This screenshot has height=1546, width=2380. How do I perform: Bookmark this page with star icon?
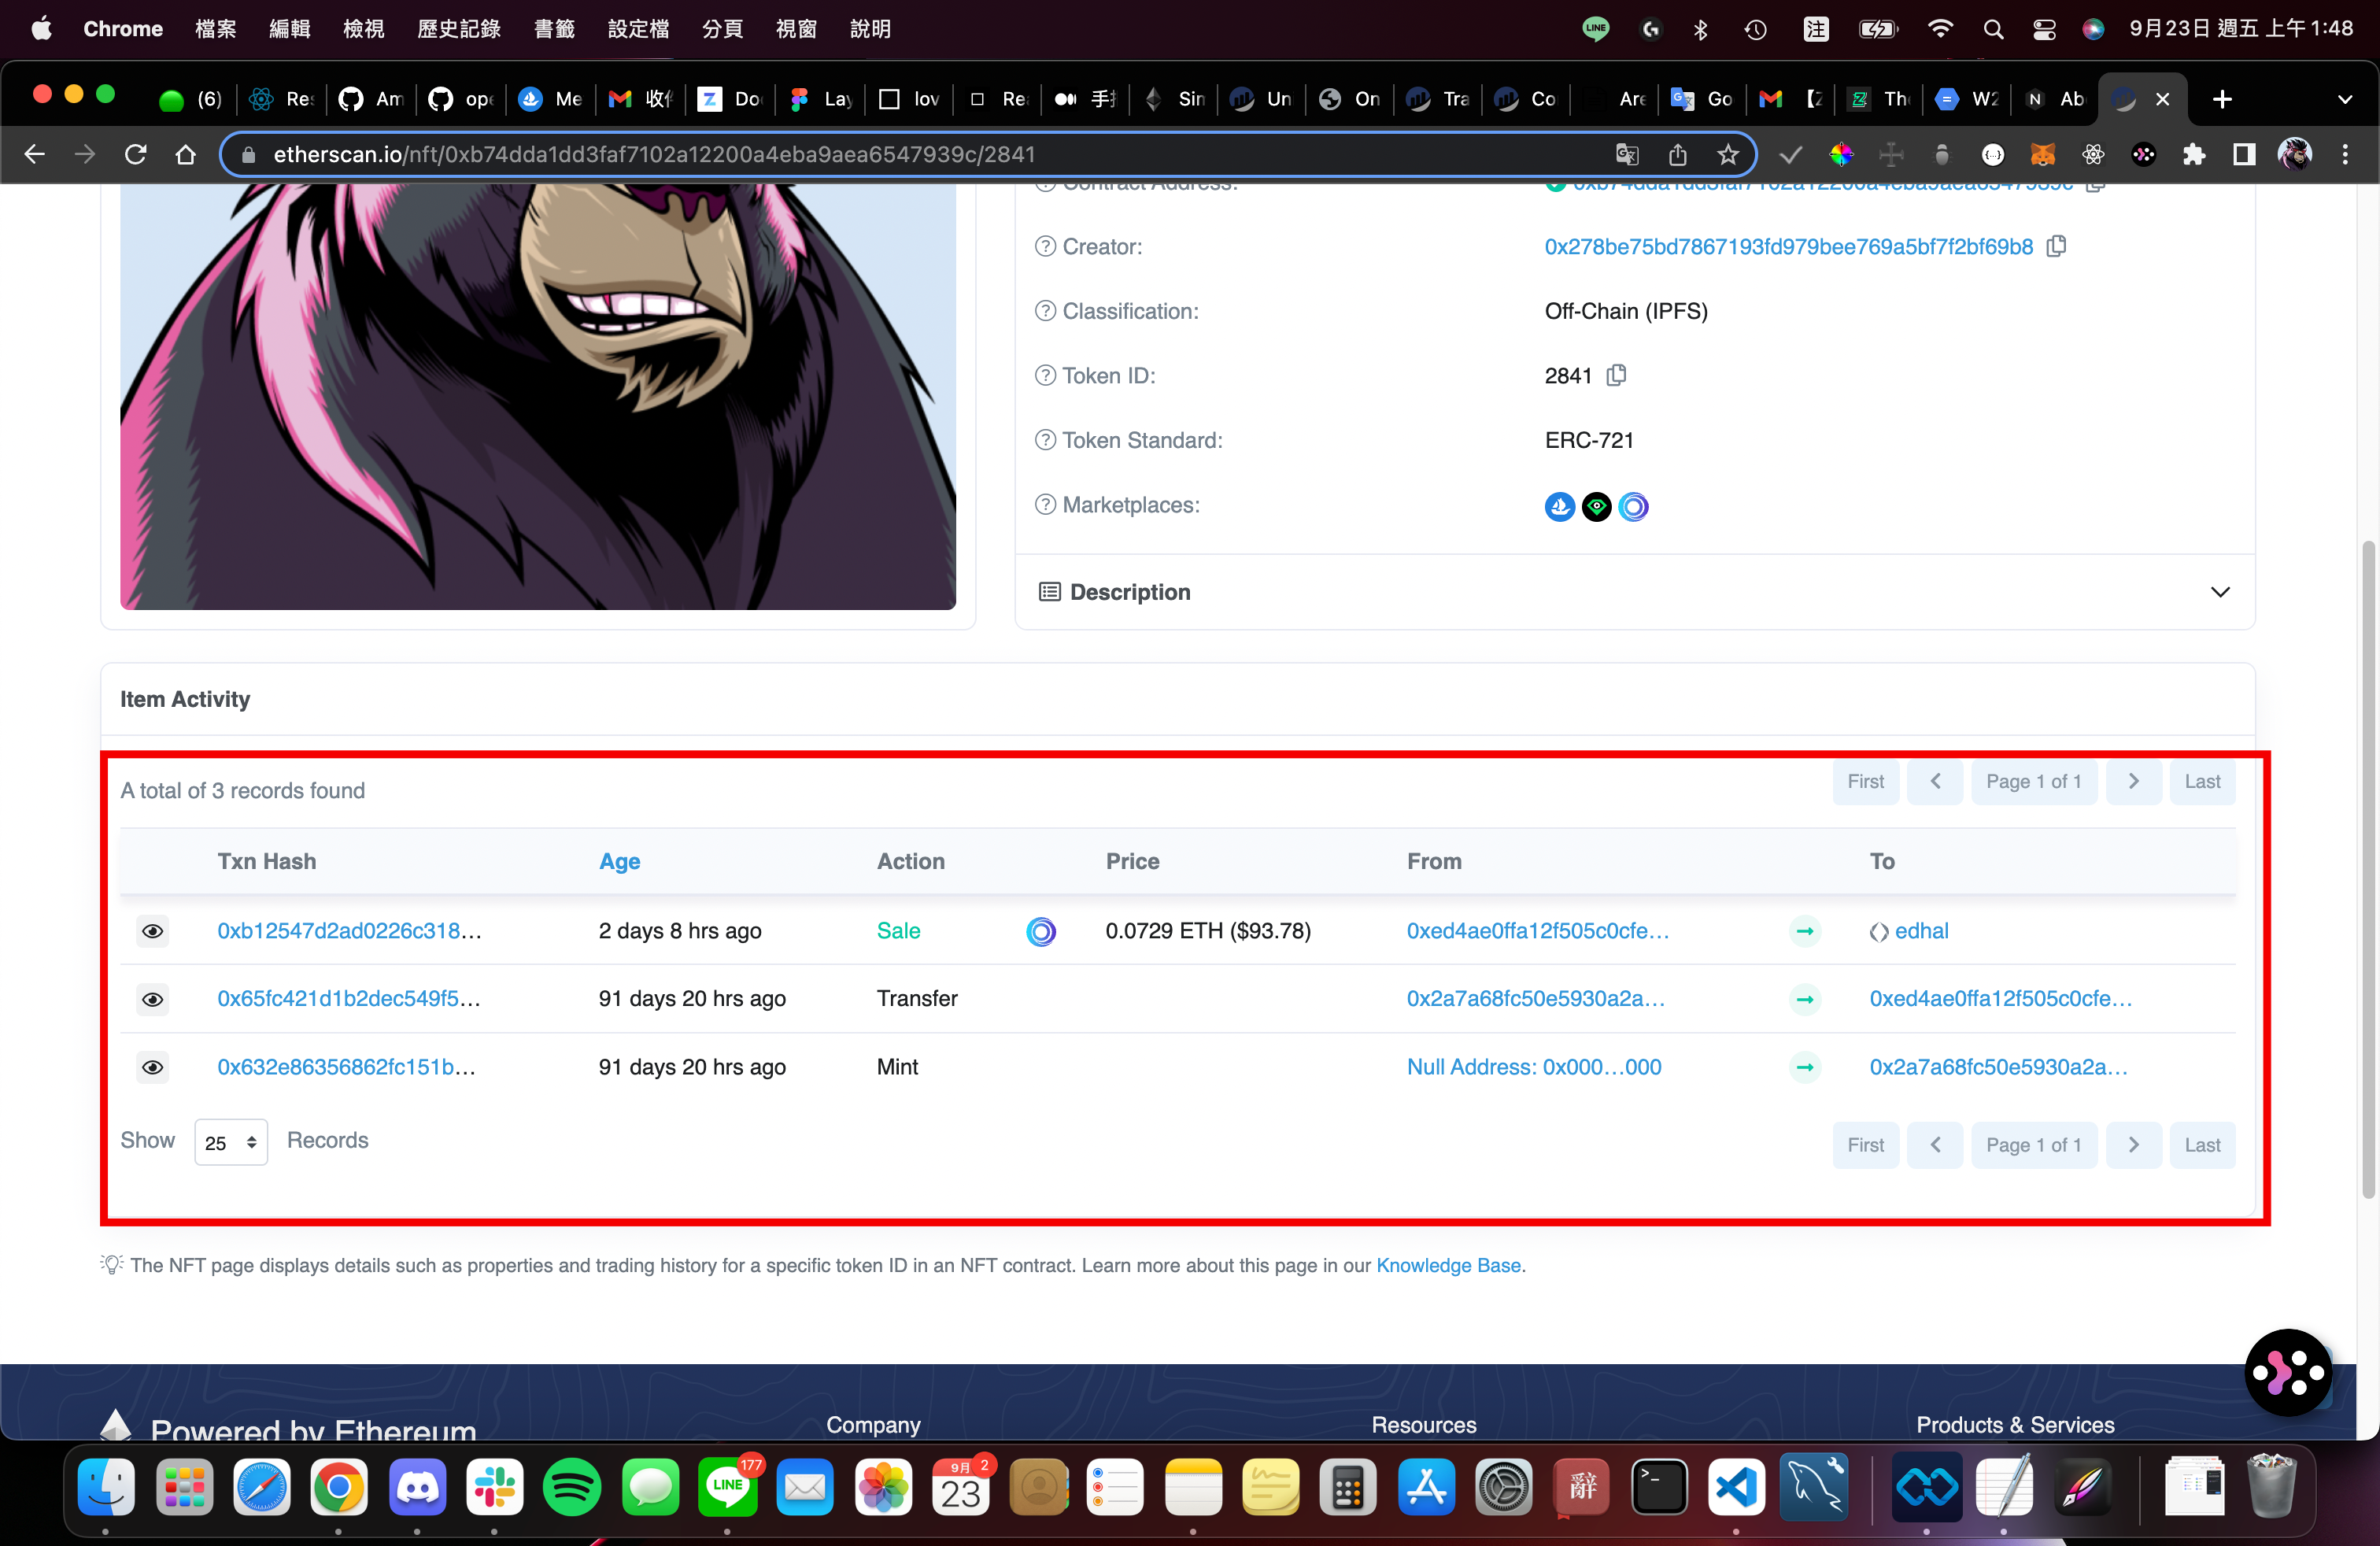click(1728, 154)
